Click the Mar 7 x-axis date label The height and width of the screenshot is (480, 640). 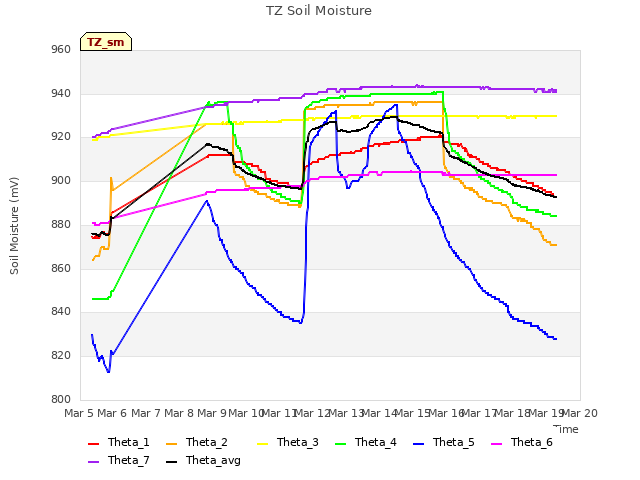click(x=146, y=413)
